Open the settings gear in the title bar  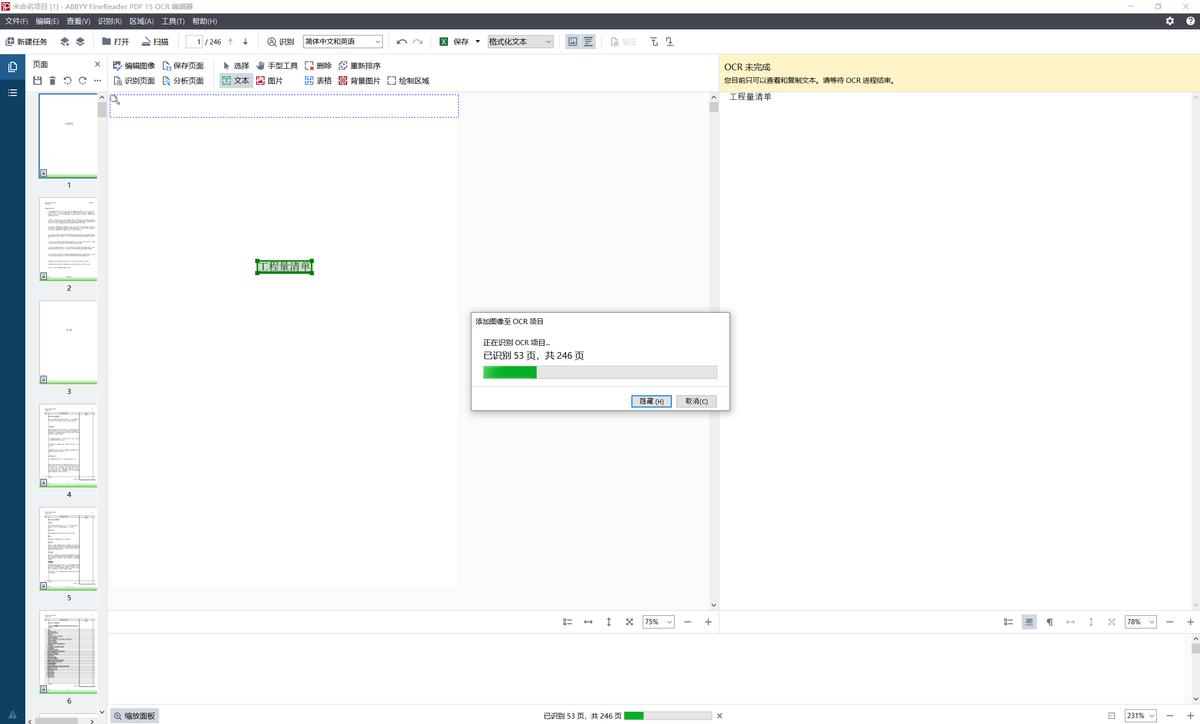tap(1170, 21)
